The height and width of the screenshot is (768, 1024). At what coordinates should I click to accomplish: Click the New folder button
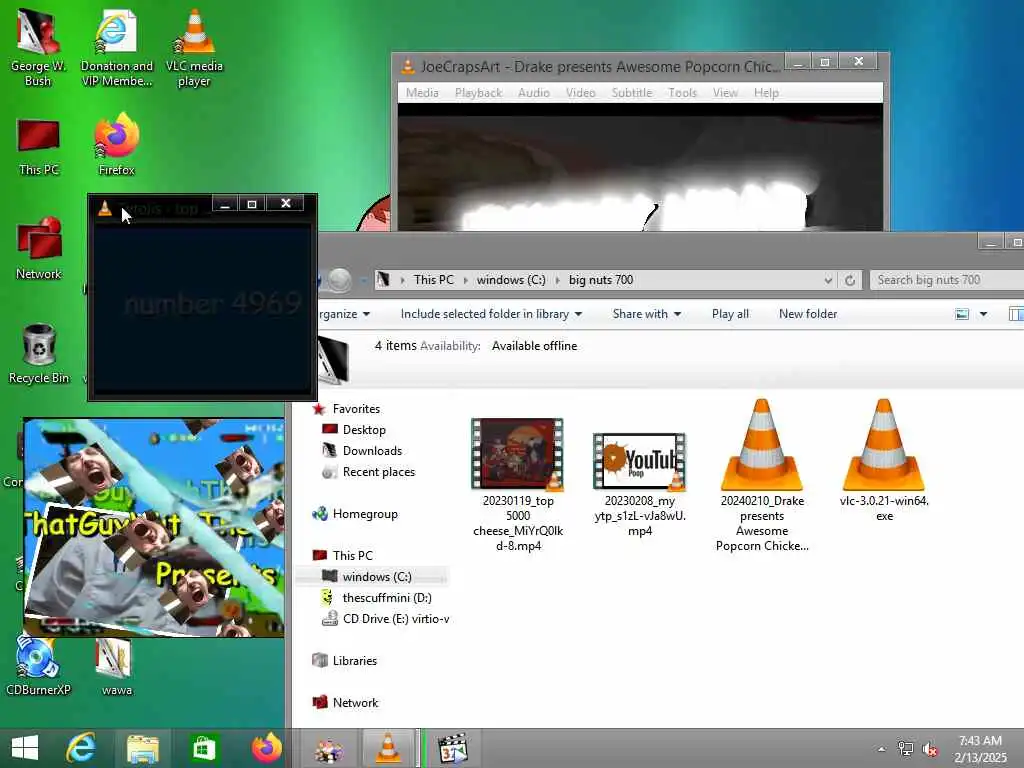808,314
